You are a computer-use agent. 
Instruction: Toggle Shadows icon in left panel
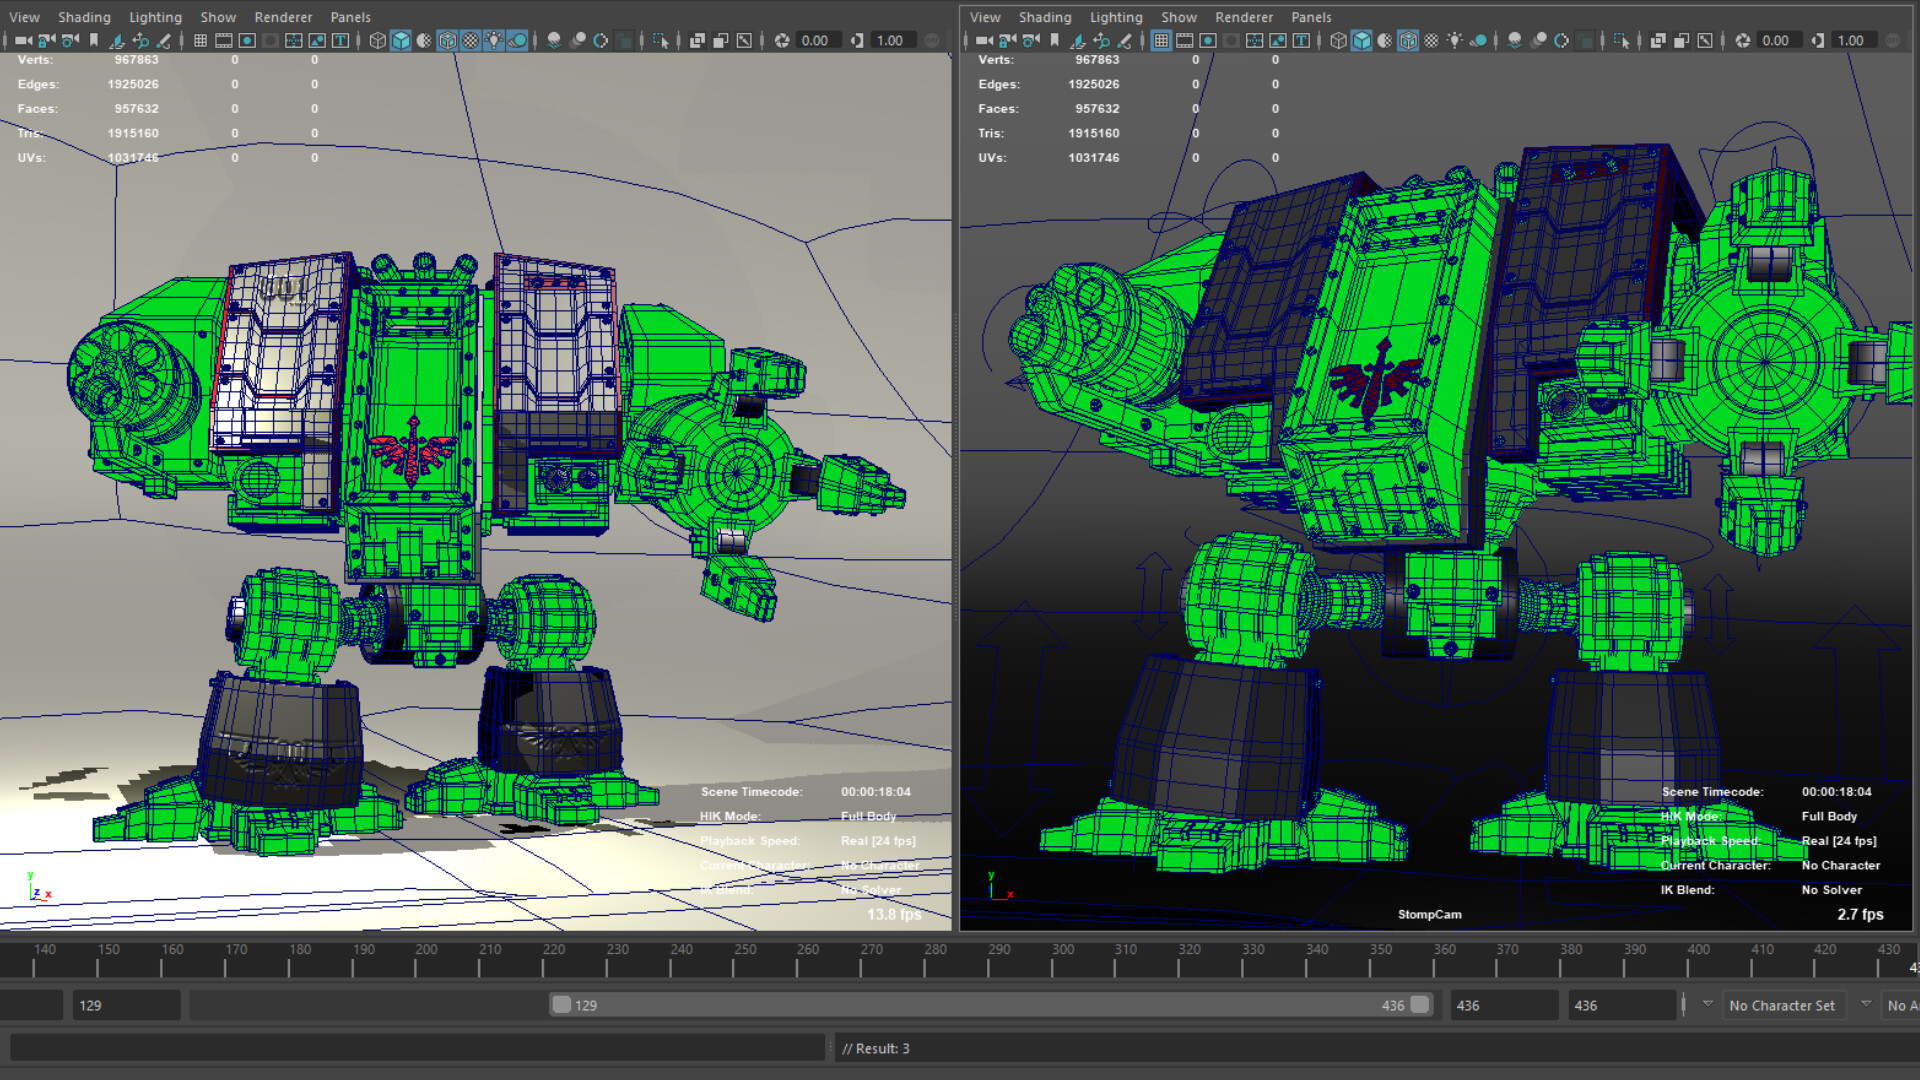517,40
